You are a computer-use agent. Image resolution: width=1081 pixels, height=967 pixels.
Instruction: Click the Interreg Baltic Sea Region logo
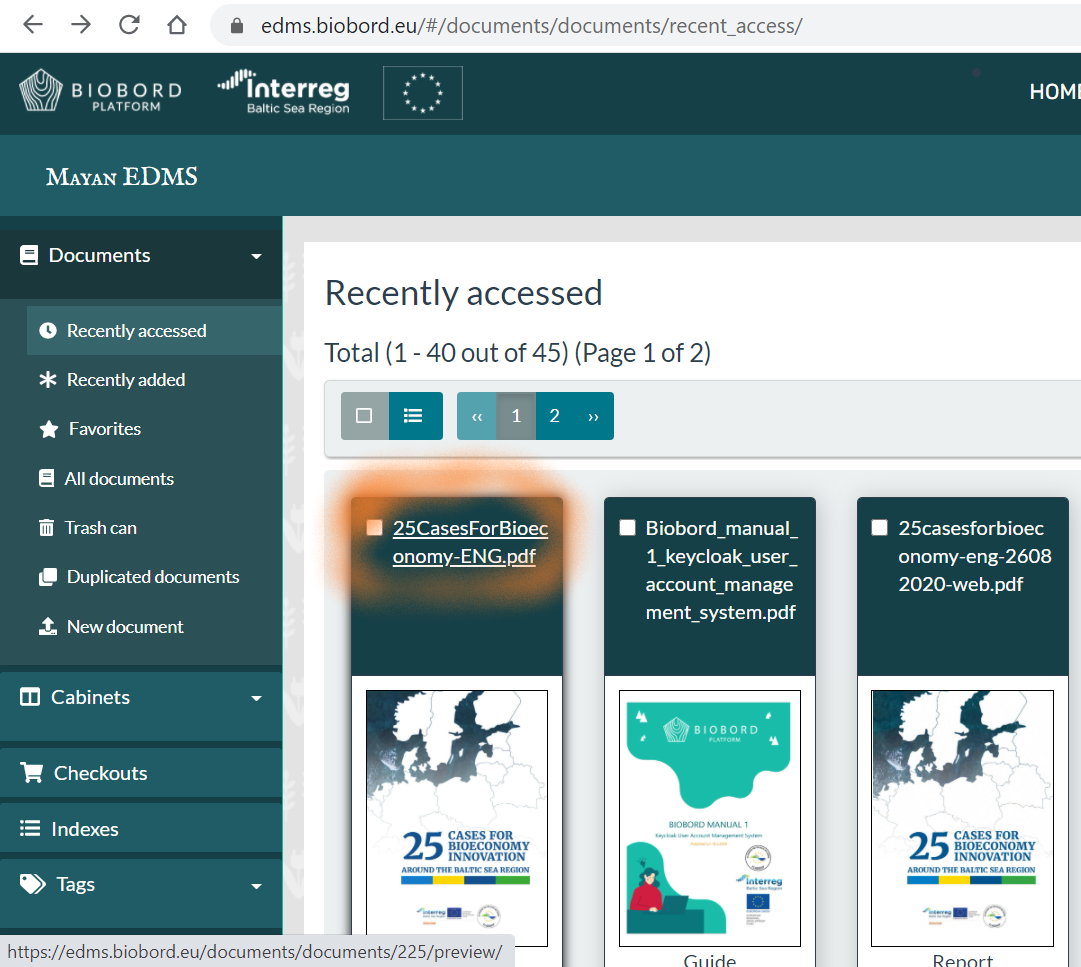pos(283,91)
